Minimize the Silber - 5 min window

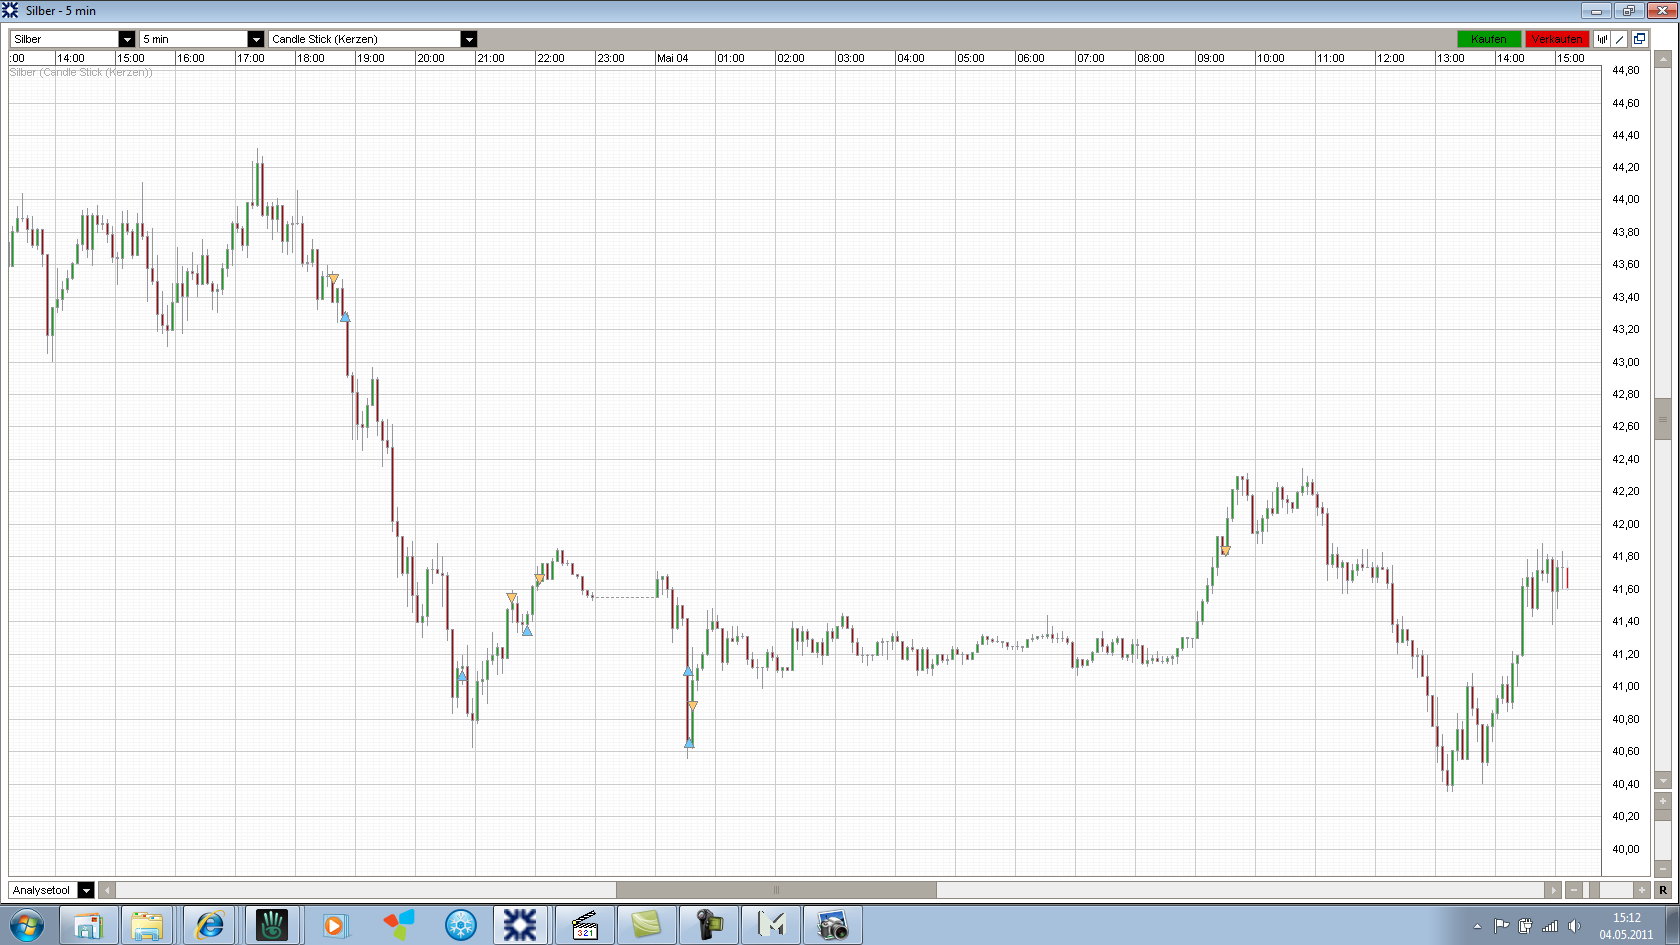tap(1595, 11)
